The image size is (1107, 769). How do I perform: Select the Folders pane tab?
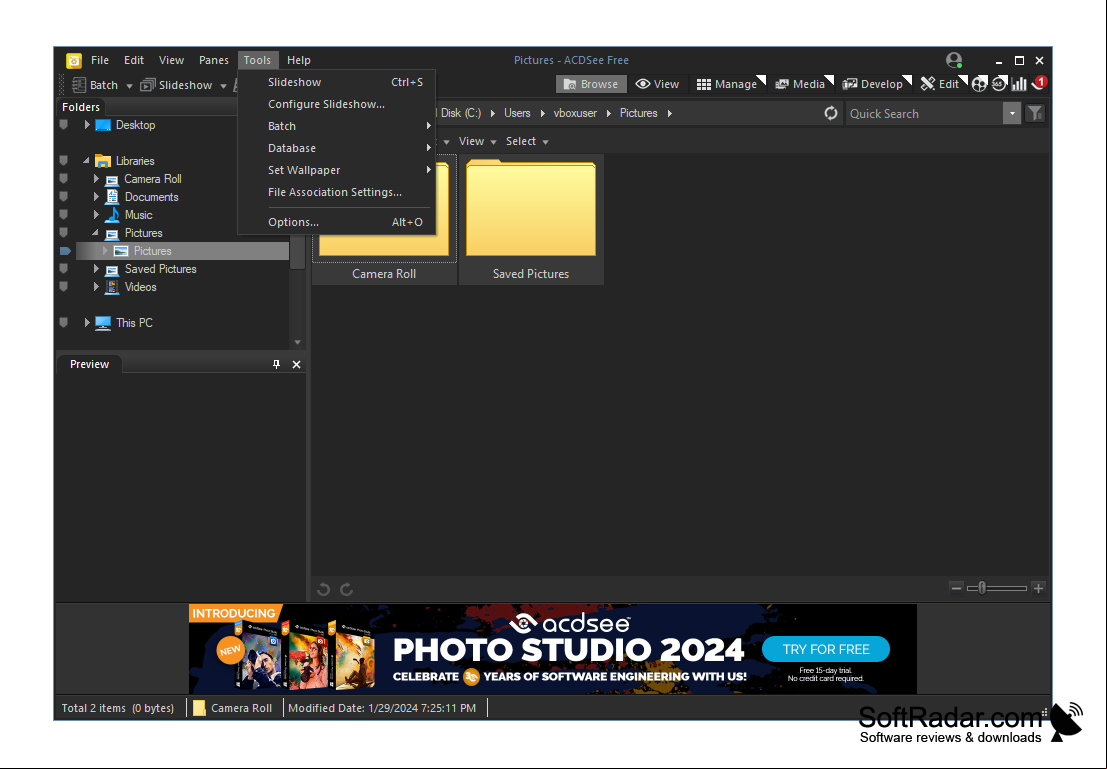[x=80, y=107]
